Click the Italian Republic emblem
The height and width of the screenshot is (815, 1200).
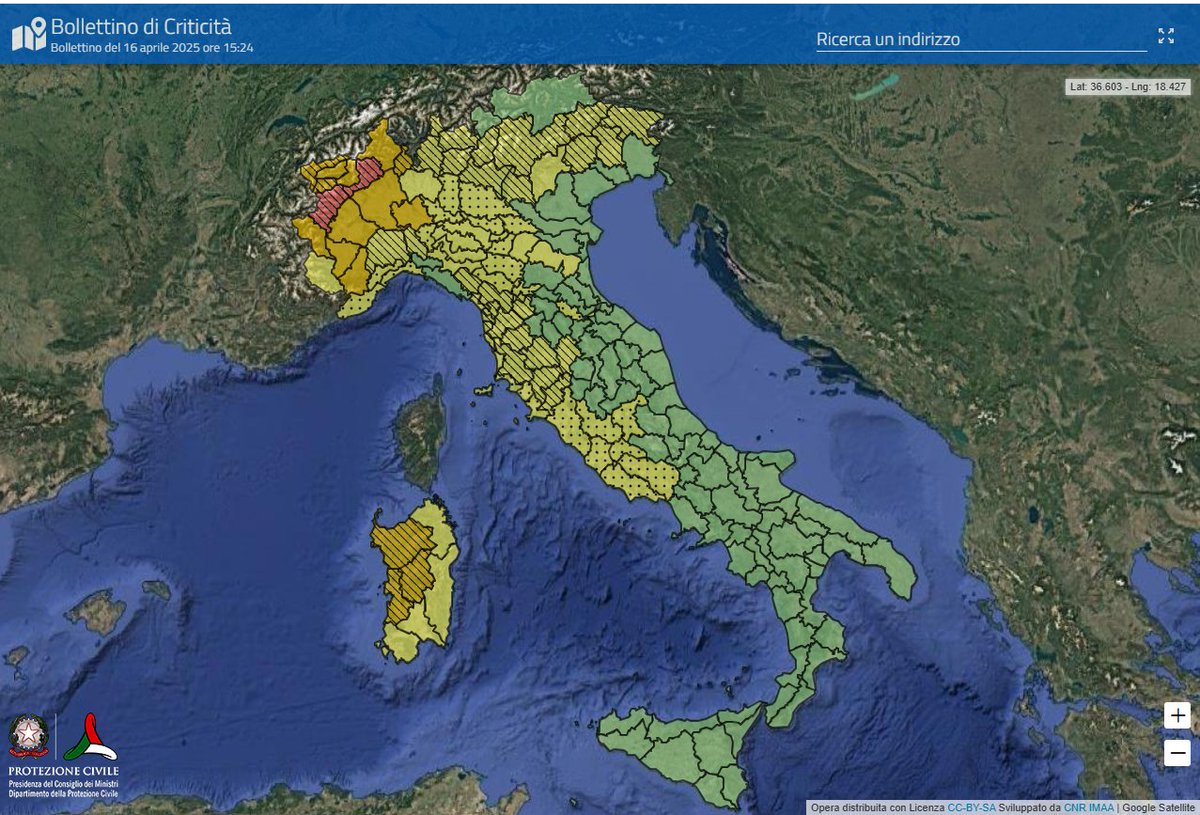click(x=28, y=736)
